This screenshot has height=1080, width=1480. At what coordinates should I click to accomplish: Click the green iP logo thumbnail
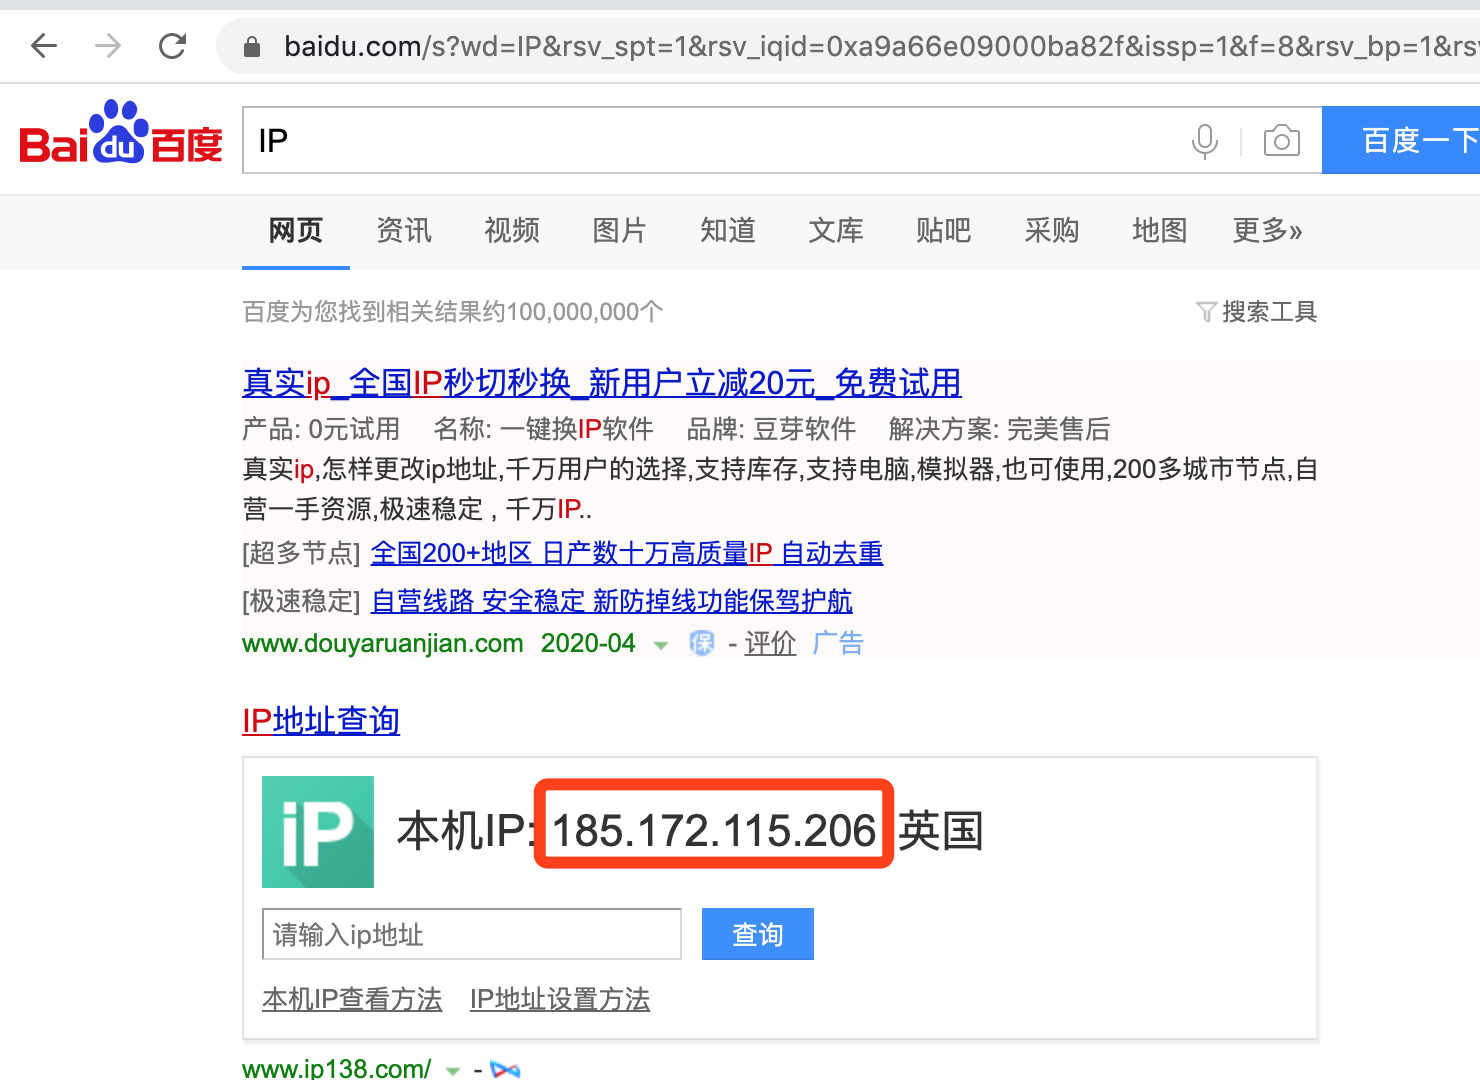pyautogui.click(x=318, y=832)
